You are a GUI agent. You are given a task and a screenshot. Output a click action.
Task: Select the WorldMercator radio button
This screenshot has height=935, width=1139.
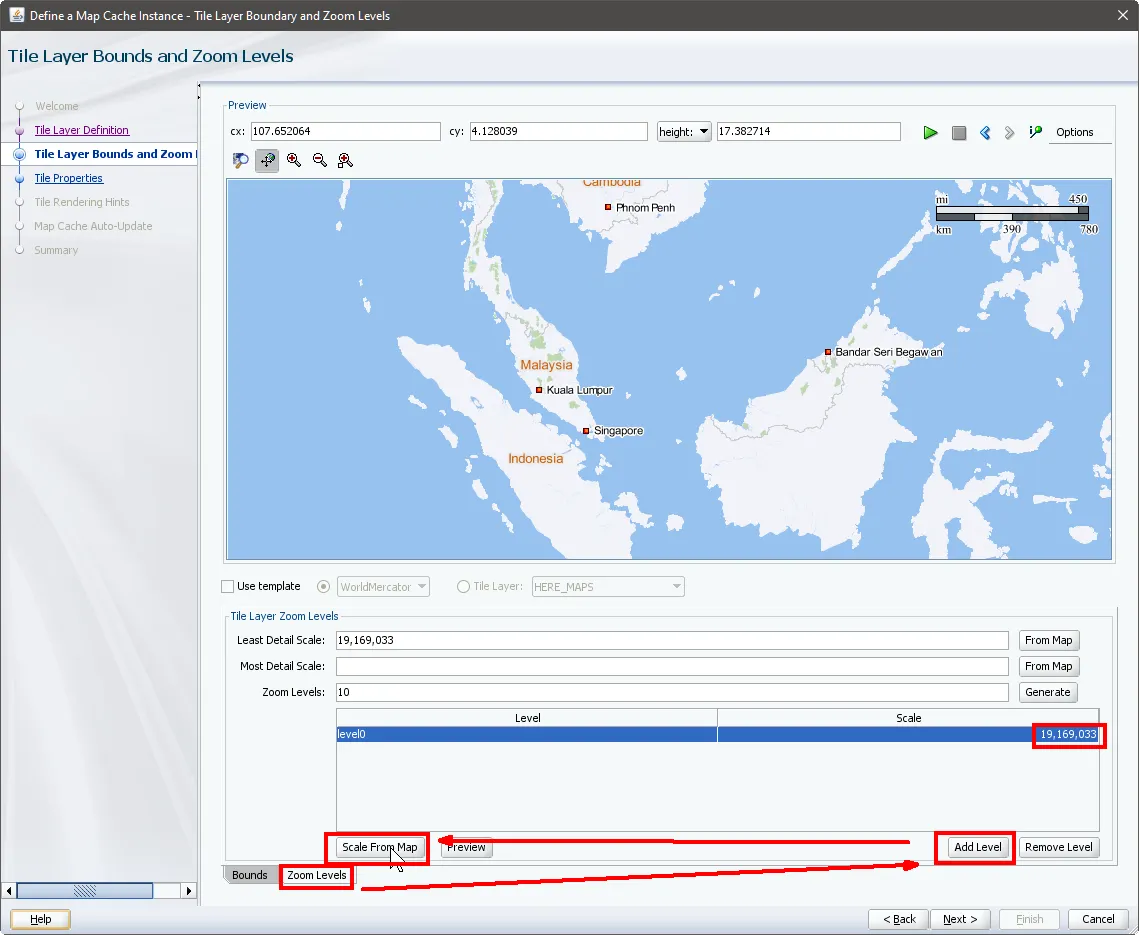323,587
